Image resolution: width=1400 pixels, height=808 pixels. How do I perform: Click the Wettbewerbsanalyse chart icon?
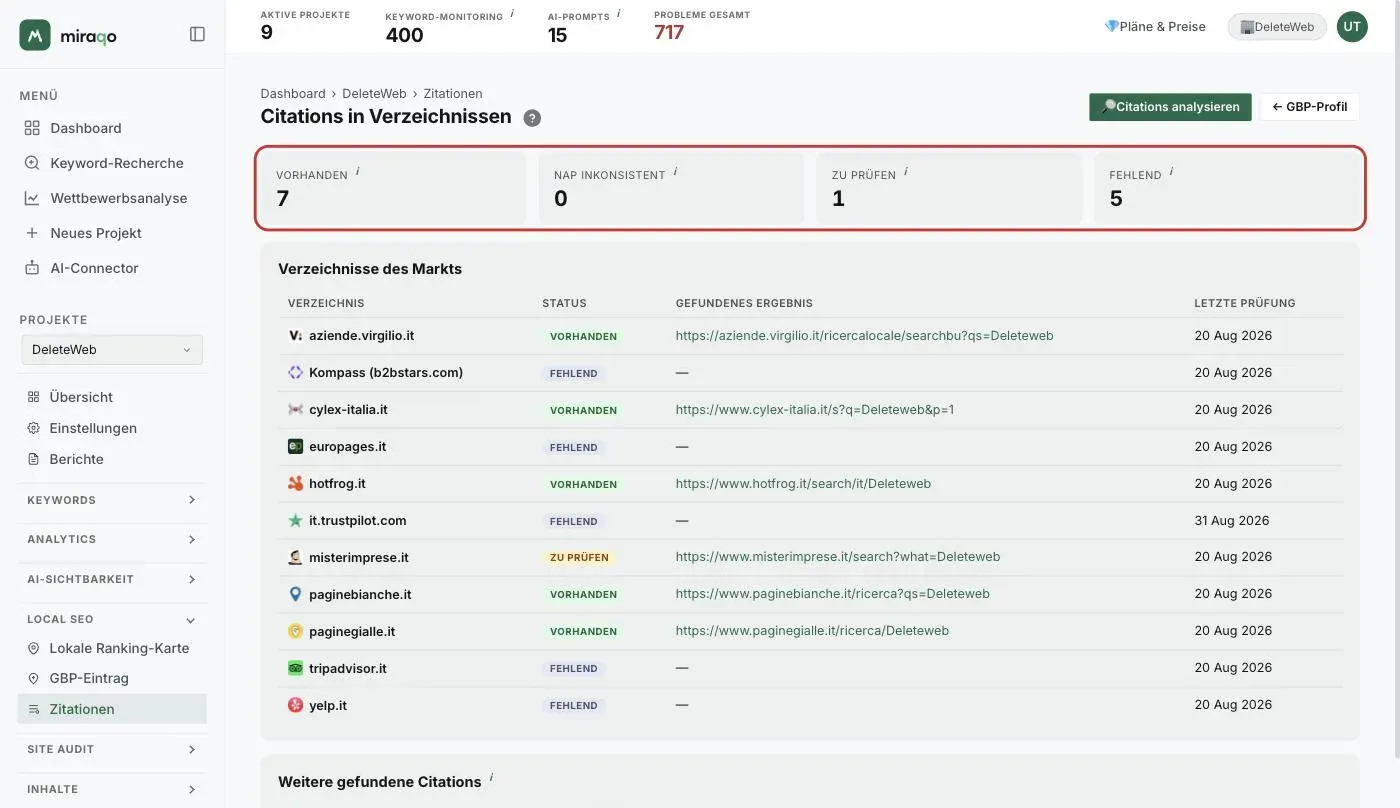pos(32,198)
